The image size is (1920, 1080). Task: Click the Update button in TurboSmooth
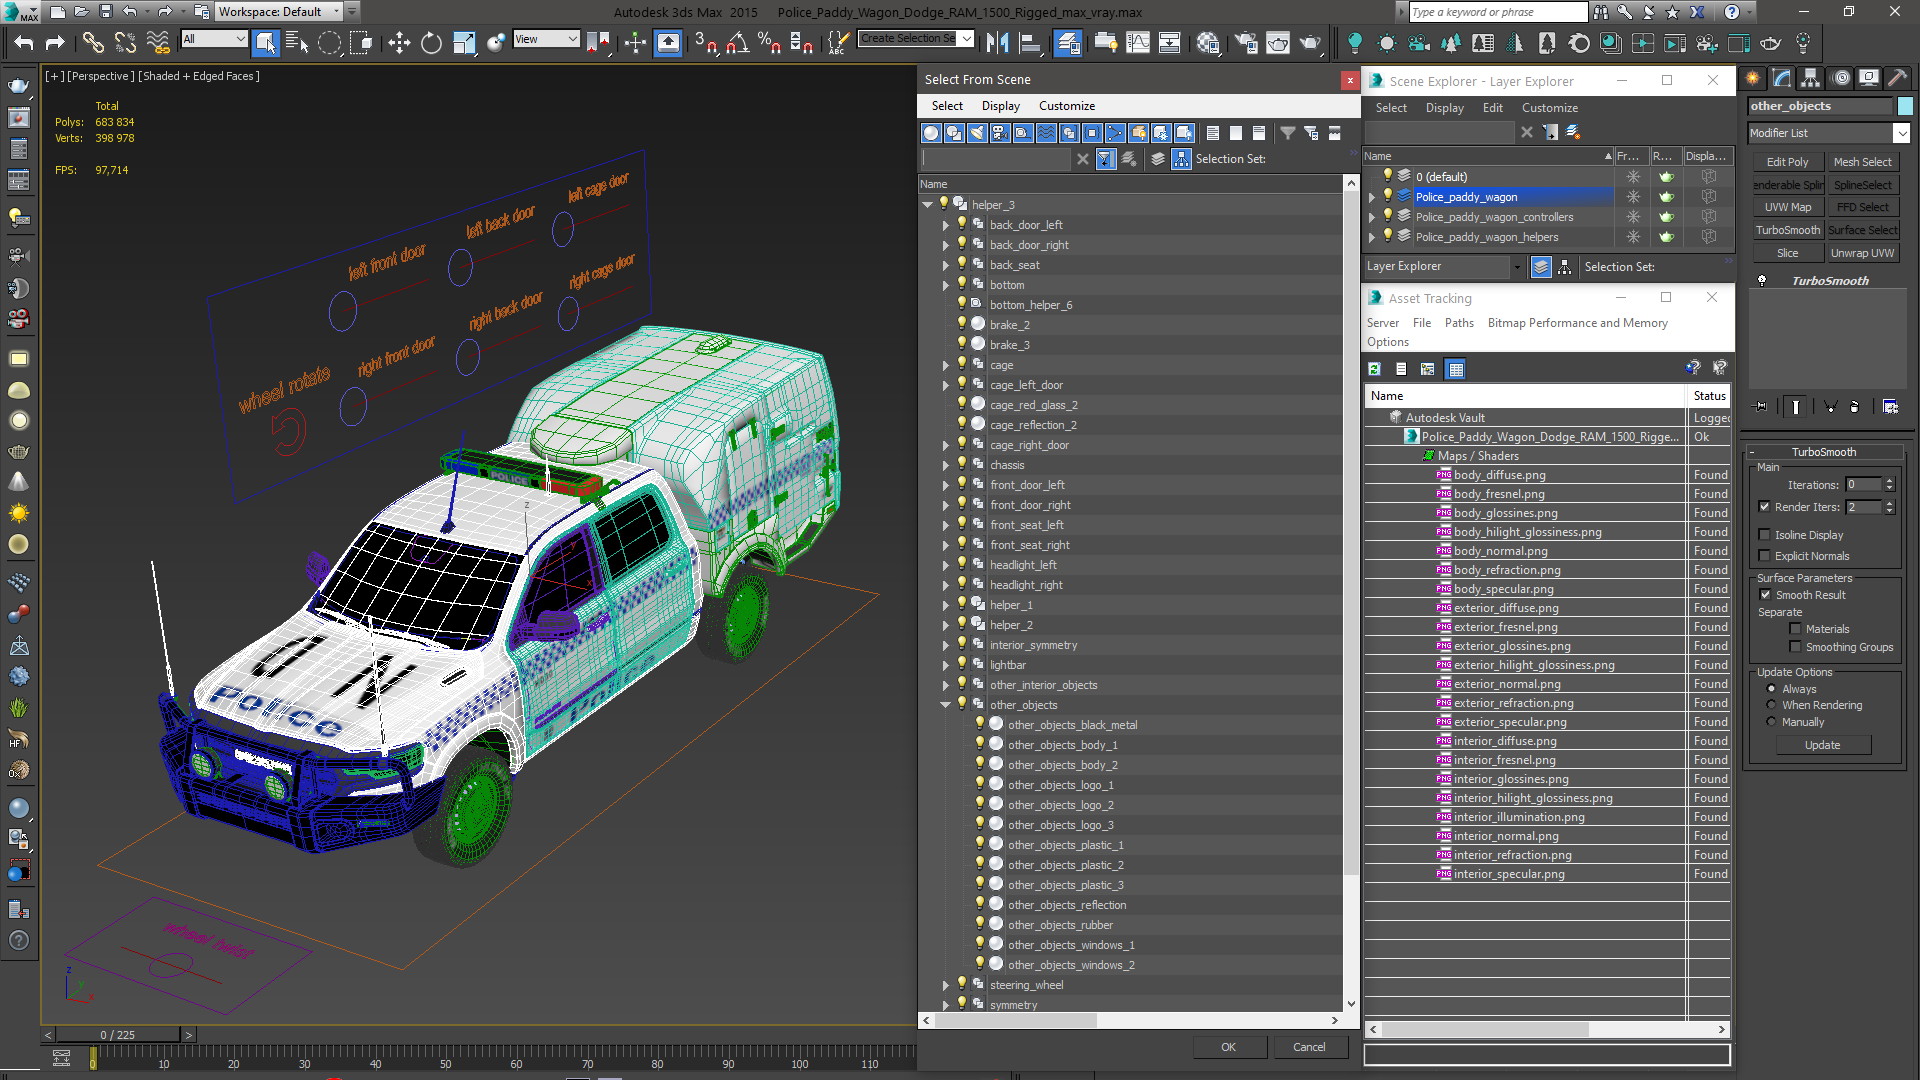[1822, 745]
